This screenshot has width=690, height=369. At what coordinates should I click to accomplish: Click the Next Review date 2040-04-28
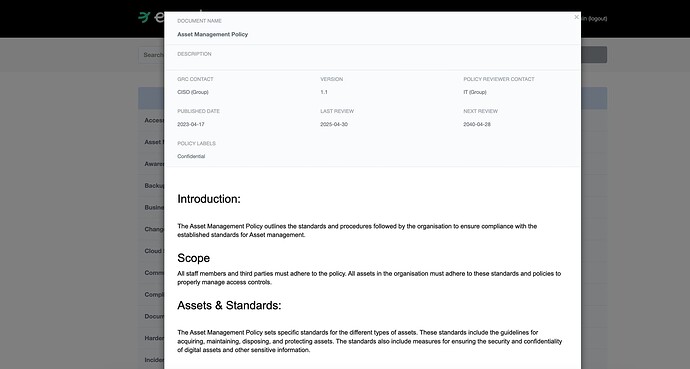pos(477,124)
